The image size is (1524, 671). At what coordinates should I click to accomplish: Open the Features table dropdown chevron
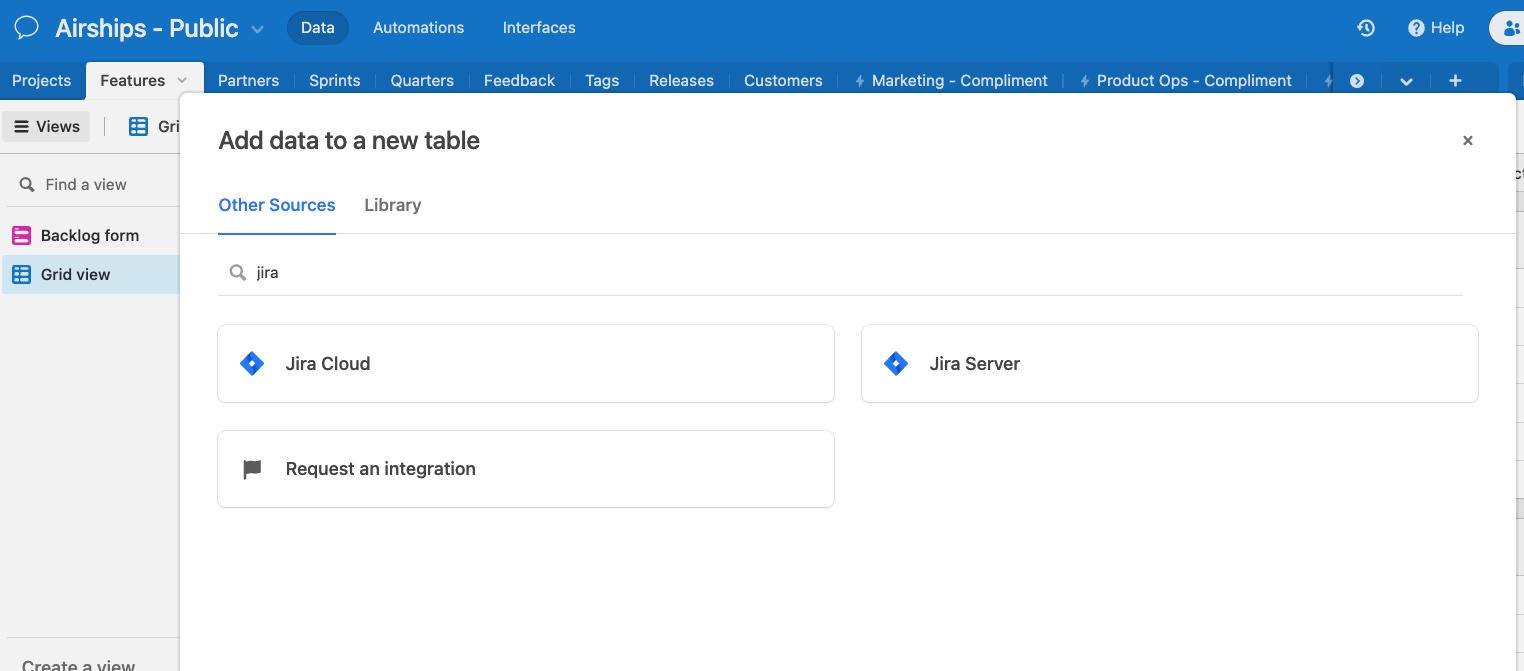[181, 80]
